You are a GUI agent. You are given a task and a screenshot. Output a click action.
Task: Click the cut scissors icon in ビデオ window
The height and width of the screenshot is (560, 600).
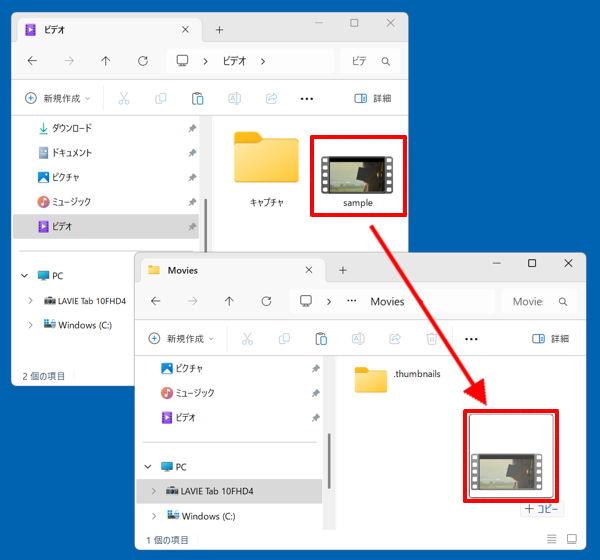coord(124,99)
